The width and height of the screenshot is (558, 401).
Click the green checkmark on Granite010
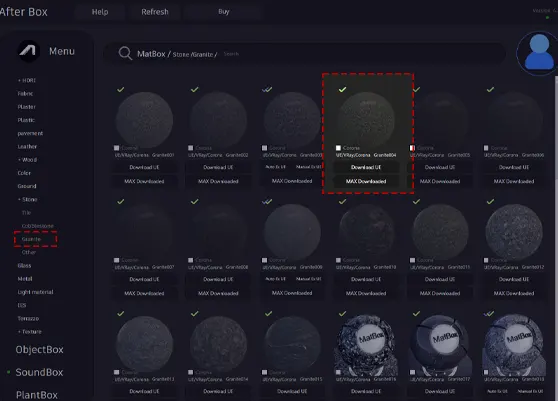(x=342, y=201)
